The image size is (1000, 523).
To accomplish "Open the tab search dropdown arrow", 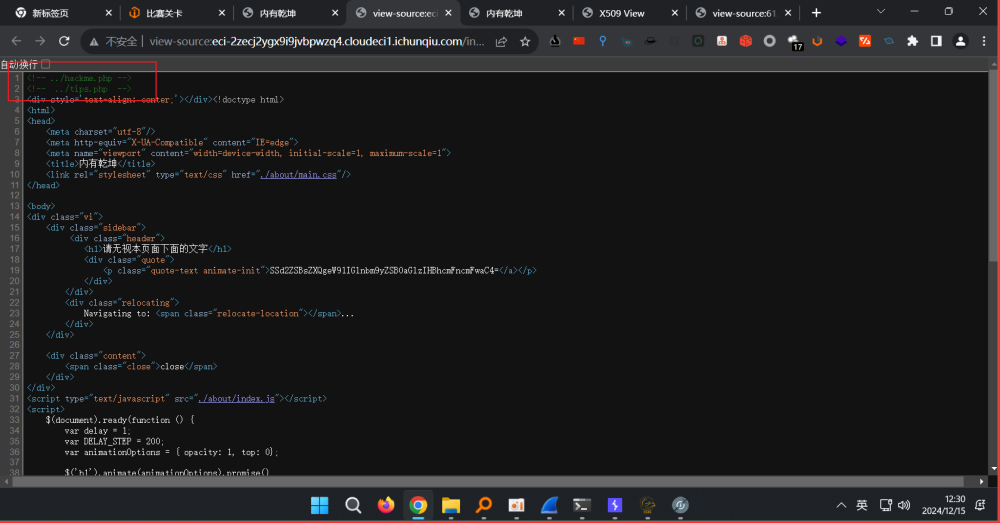I will 881,11.
